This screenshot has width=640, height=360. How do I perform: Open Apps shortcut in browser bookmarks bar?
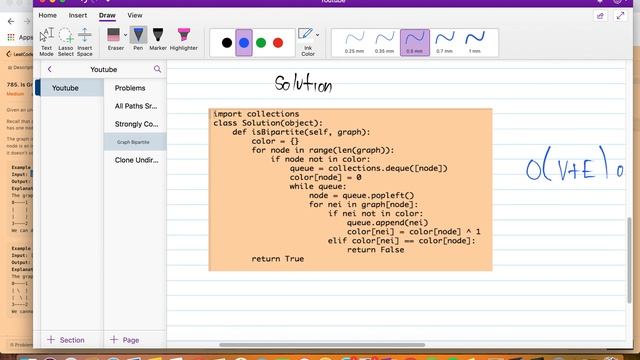click(20, 37)
